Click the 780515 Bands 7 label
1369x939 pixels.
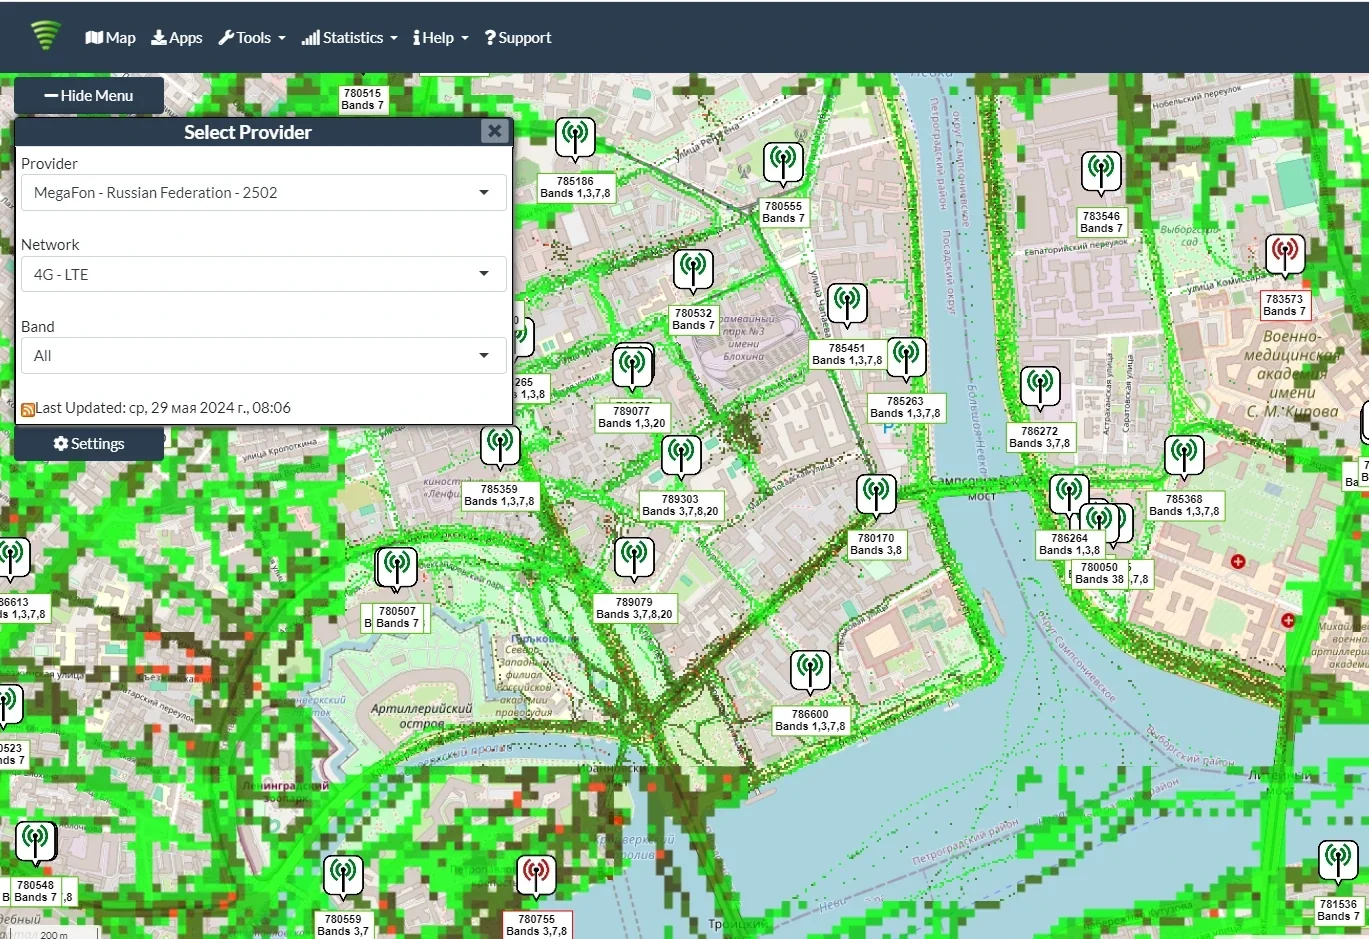362,99
